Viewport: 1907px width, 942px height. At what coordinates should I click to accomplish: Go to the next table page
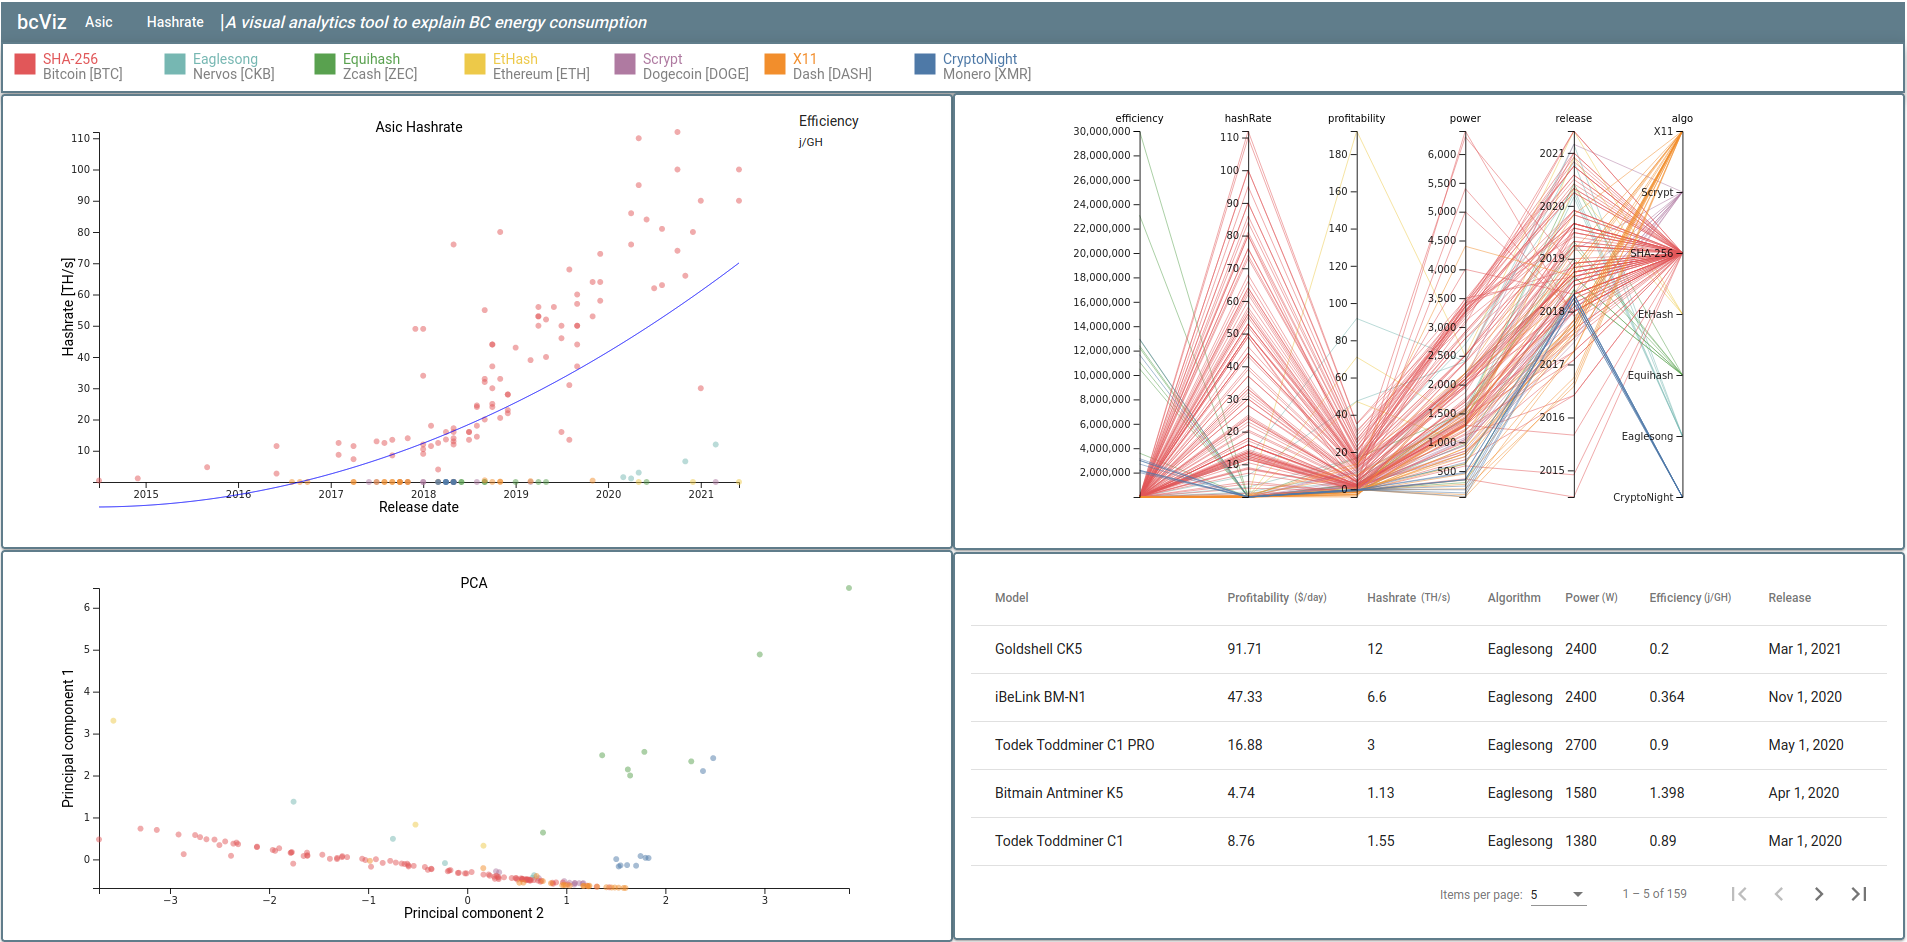point(1819,894)
